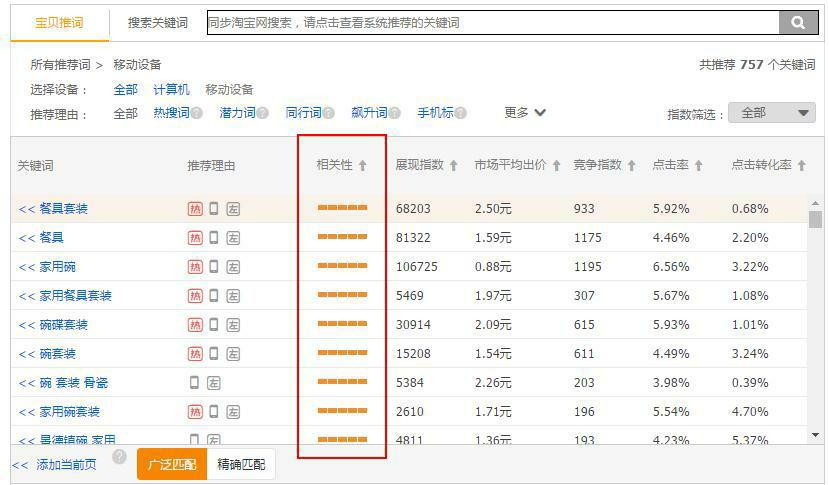Viewport: 829px width, 485px height.
Task: Click the 热 tag in 餐具套装 row
Action: tap(195, 209)
